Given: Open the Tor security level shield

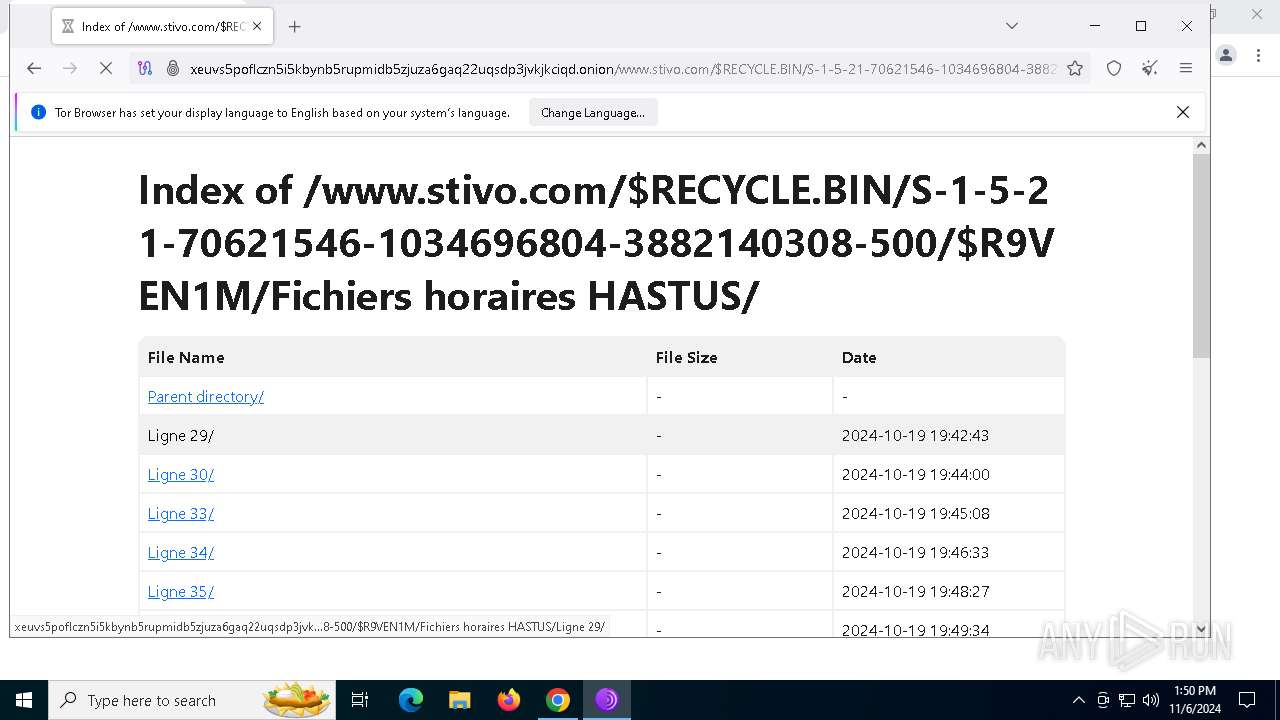Looking at the screenshot, I should pyautogui.click(x=1114, y=68).
